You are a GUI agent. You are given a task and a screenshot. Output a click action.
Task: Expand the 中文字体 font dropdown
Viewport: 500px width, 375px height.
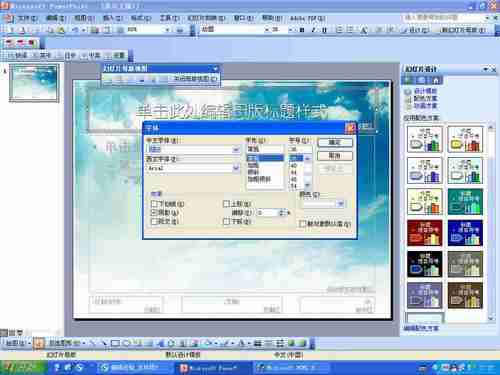[x=236, y=149]
